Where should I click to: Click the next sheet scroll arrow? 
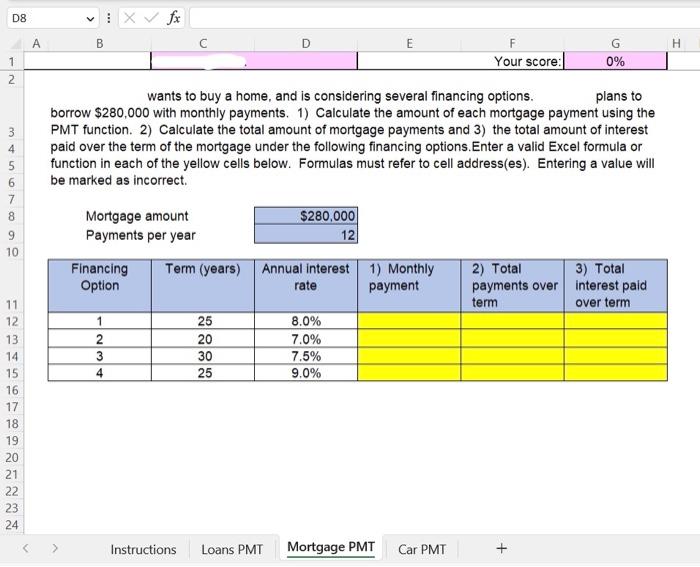pyautogui.click(x=55, y=548)
